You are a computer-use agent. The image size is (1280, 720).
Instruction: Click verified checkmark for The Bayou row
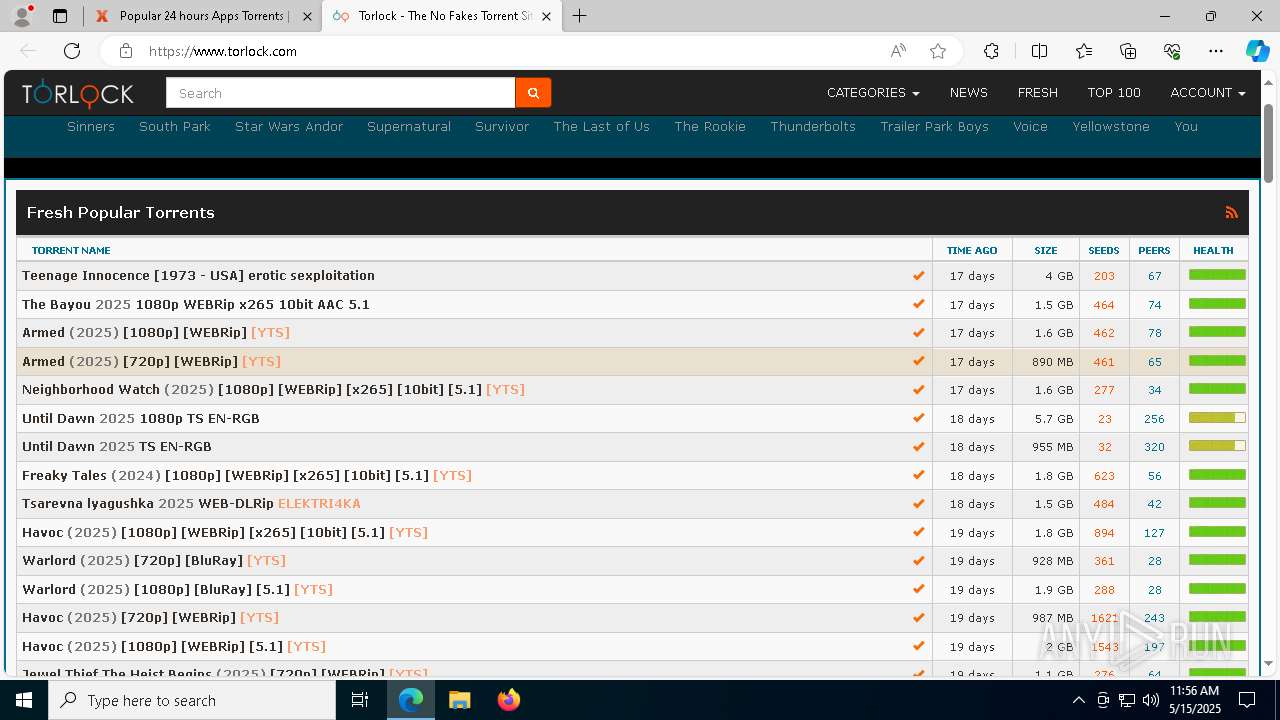click(x=918, y=304)
